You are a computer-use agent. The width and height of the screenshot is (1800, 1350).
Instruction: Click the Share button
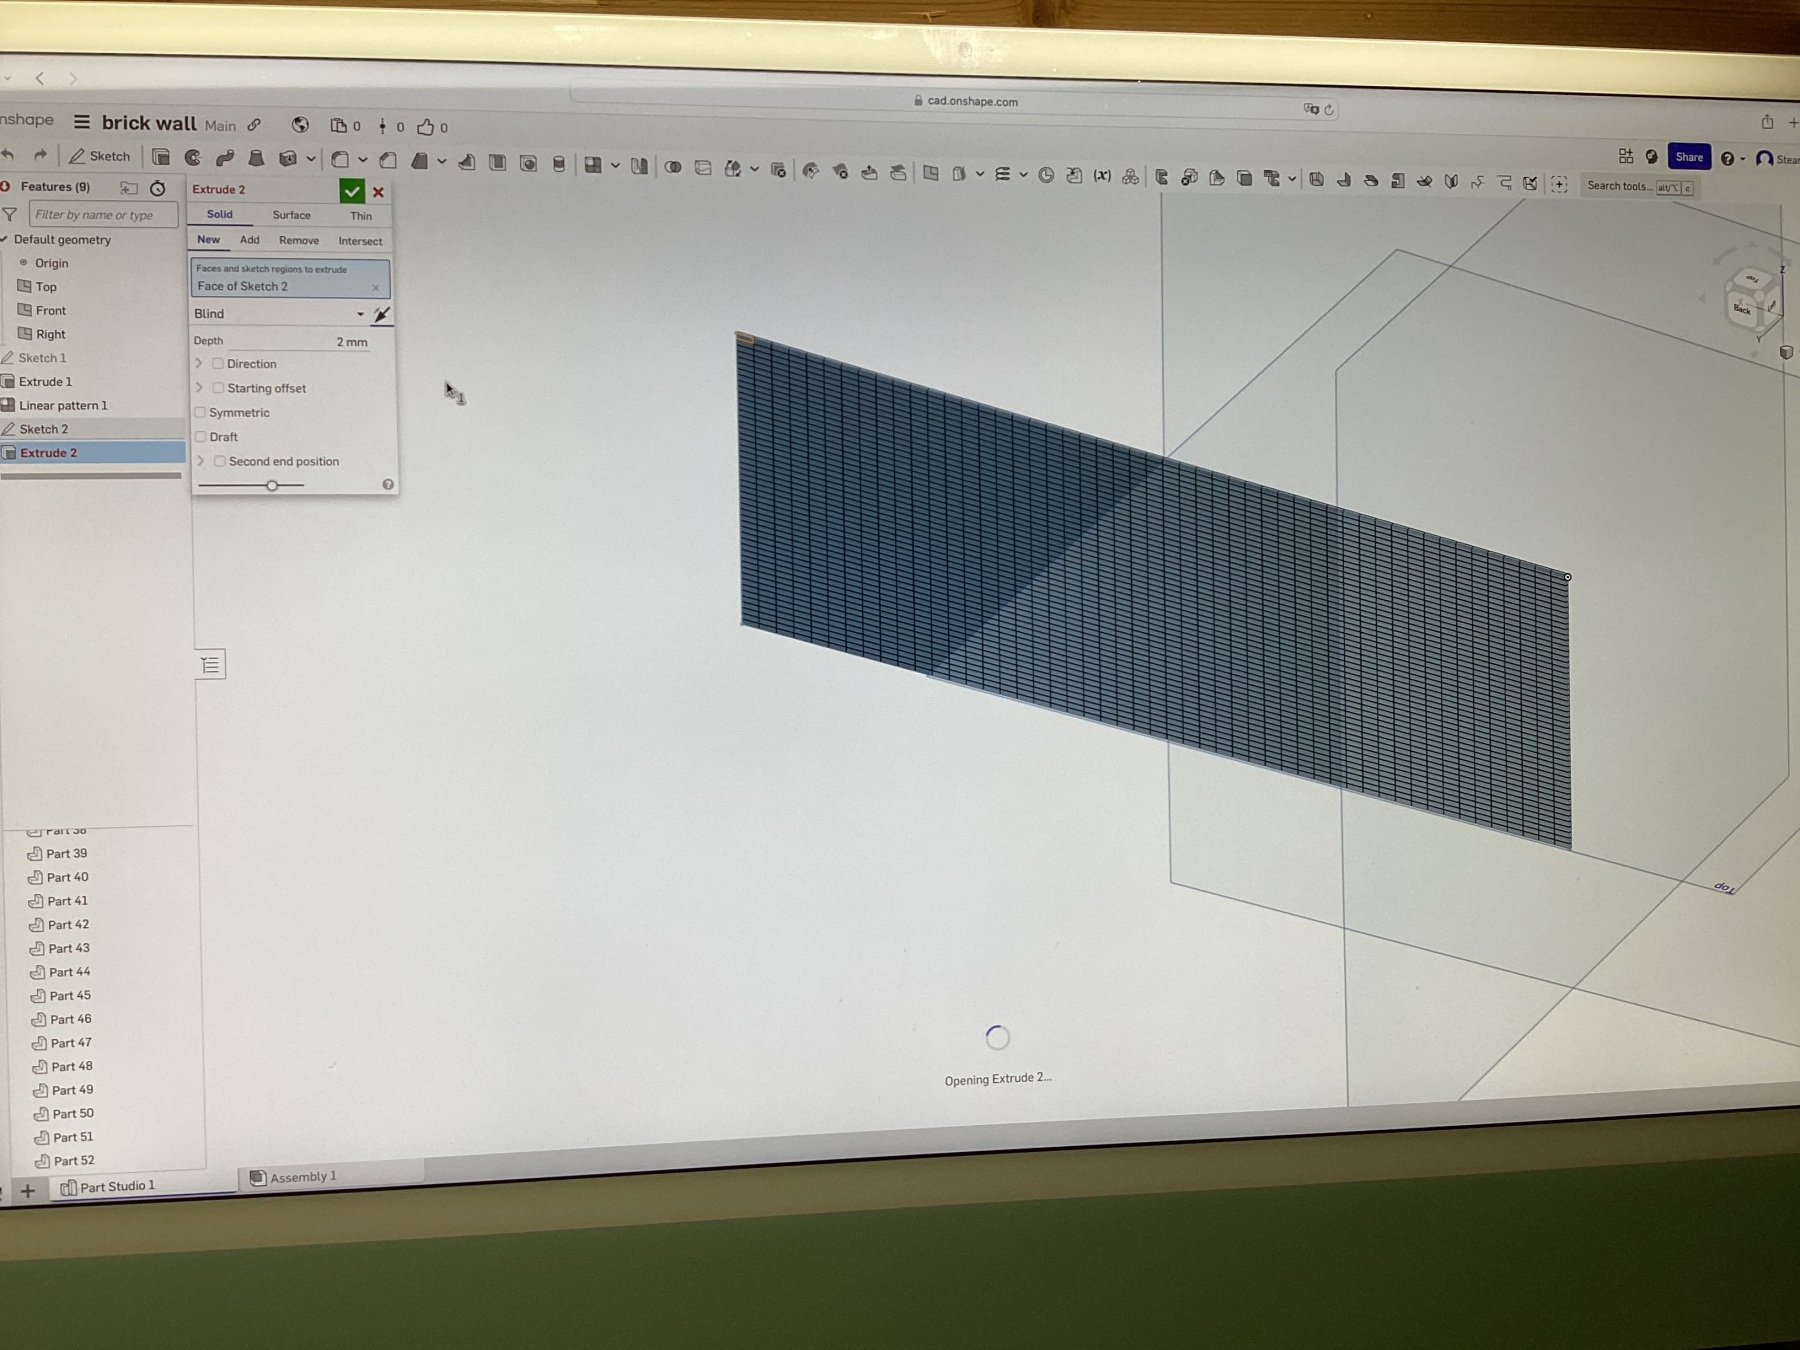pyautogui.click(x=1689, y=157)
